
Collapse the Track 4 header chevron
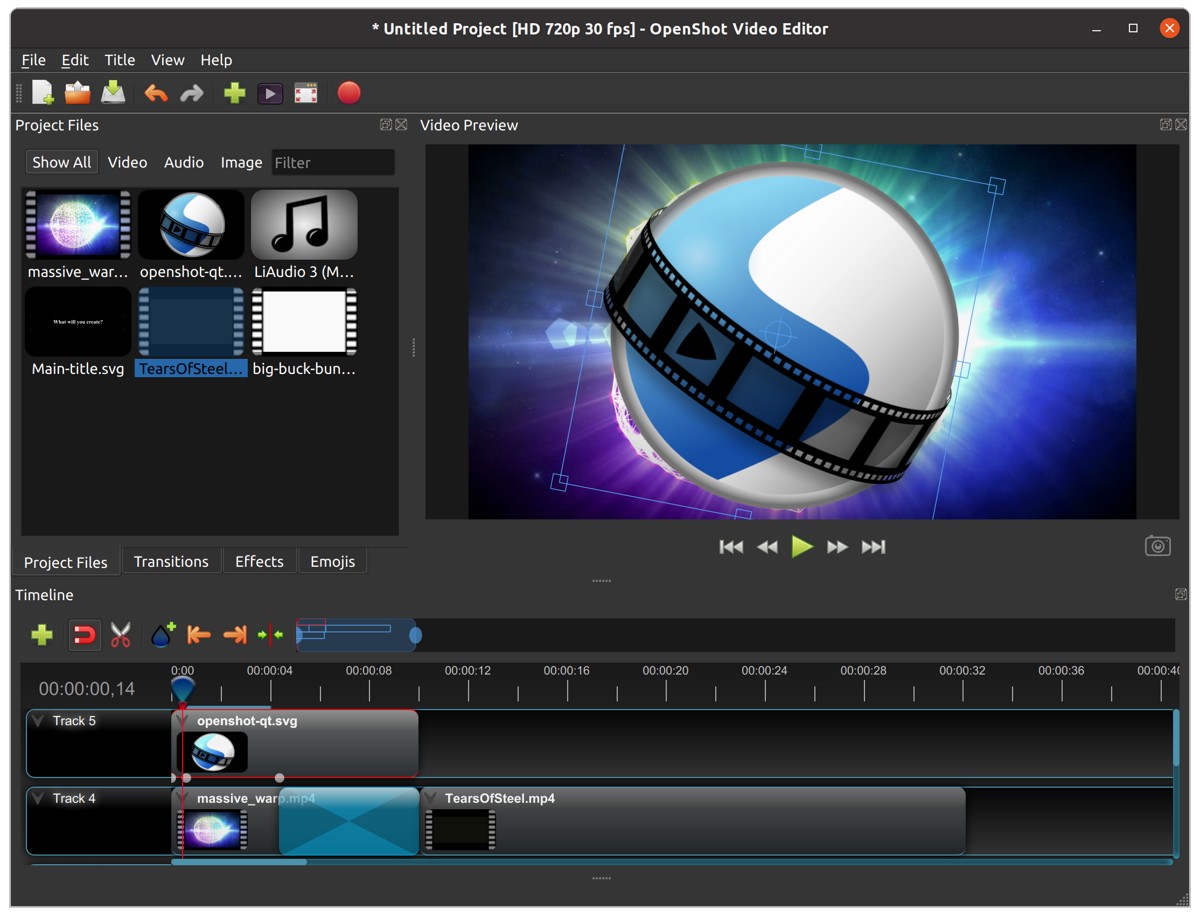[38, 798]
